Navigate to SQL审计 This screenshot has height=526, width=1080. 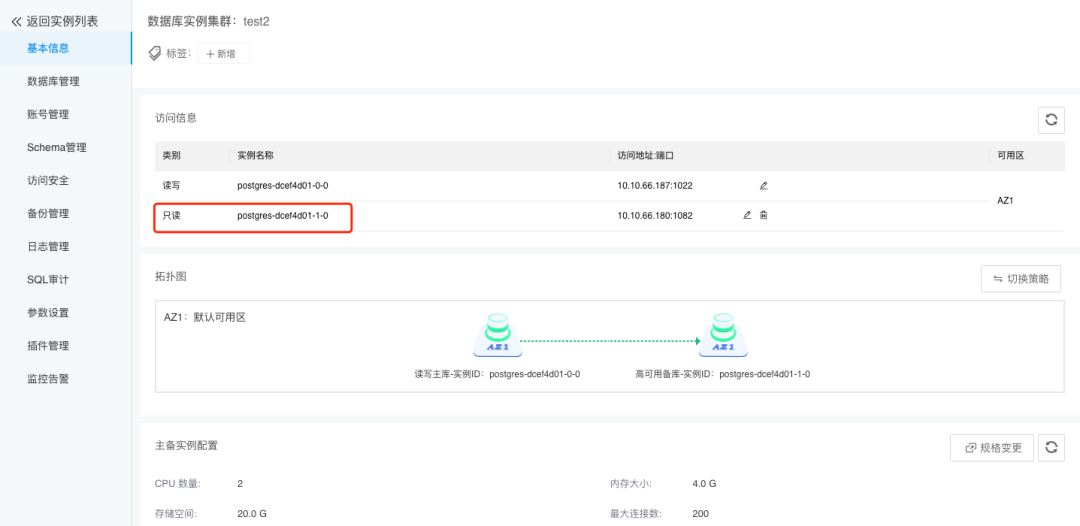[48, 280]
